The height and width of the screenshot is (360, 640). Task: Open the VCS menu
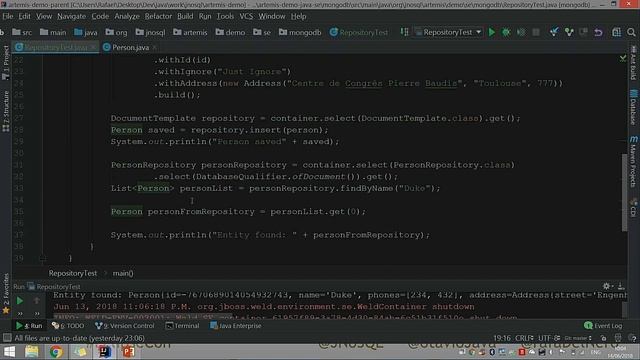coord(246,16)
